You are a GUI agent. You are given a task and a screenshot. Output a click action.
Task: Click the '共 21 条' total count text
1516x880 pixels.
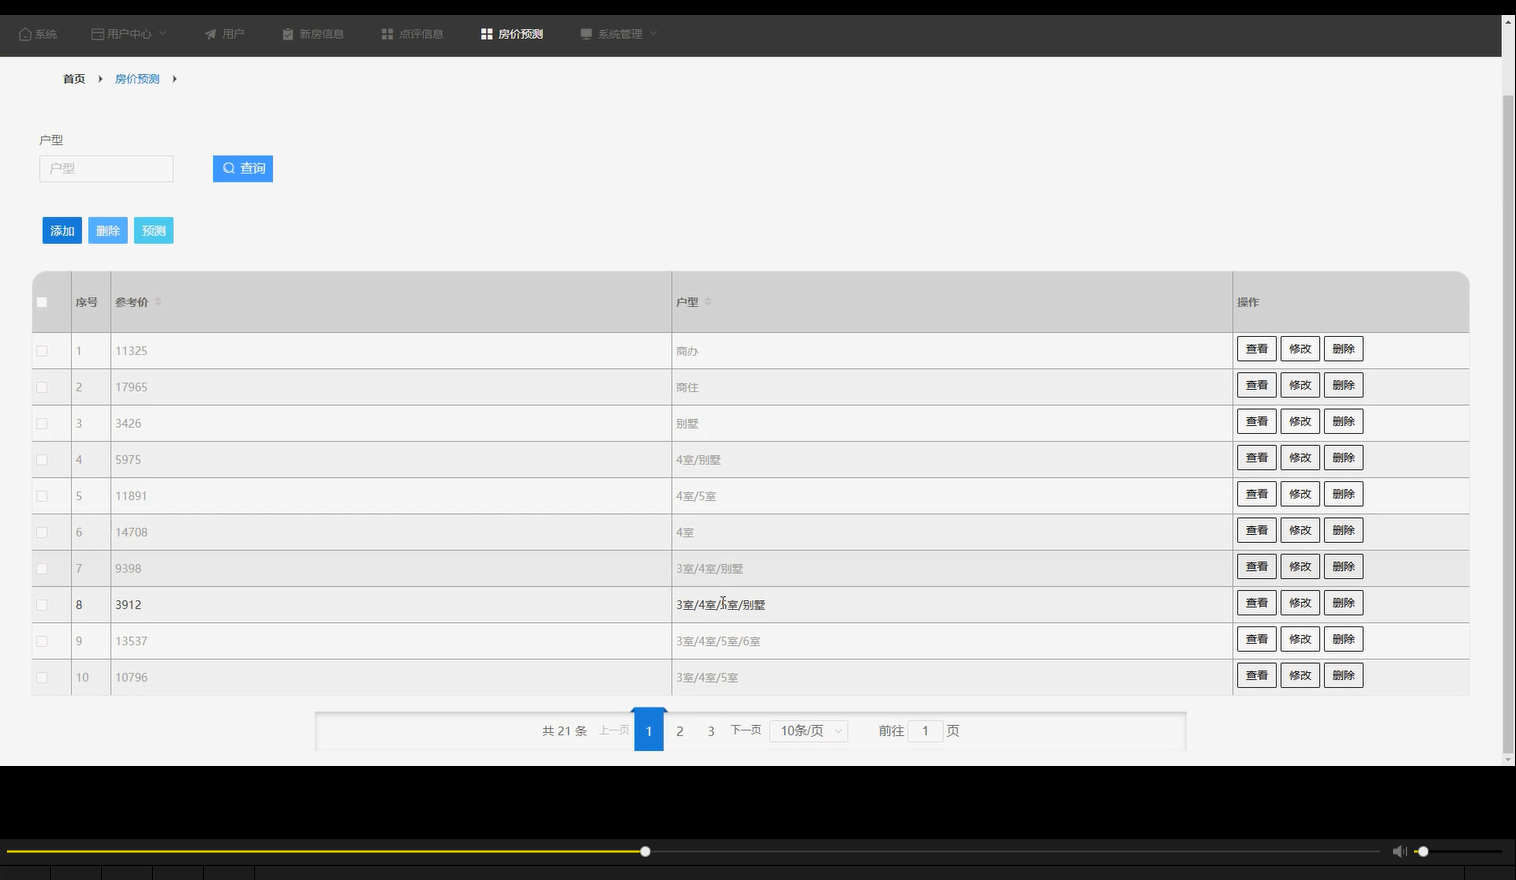coord(564,731)
